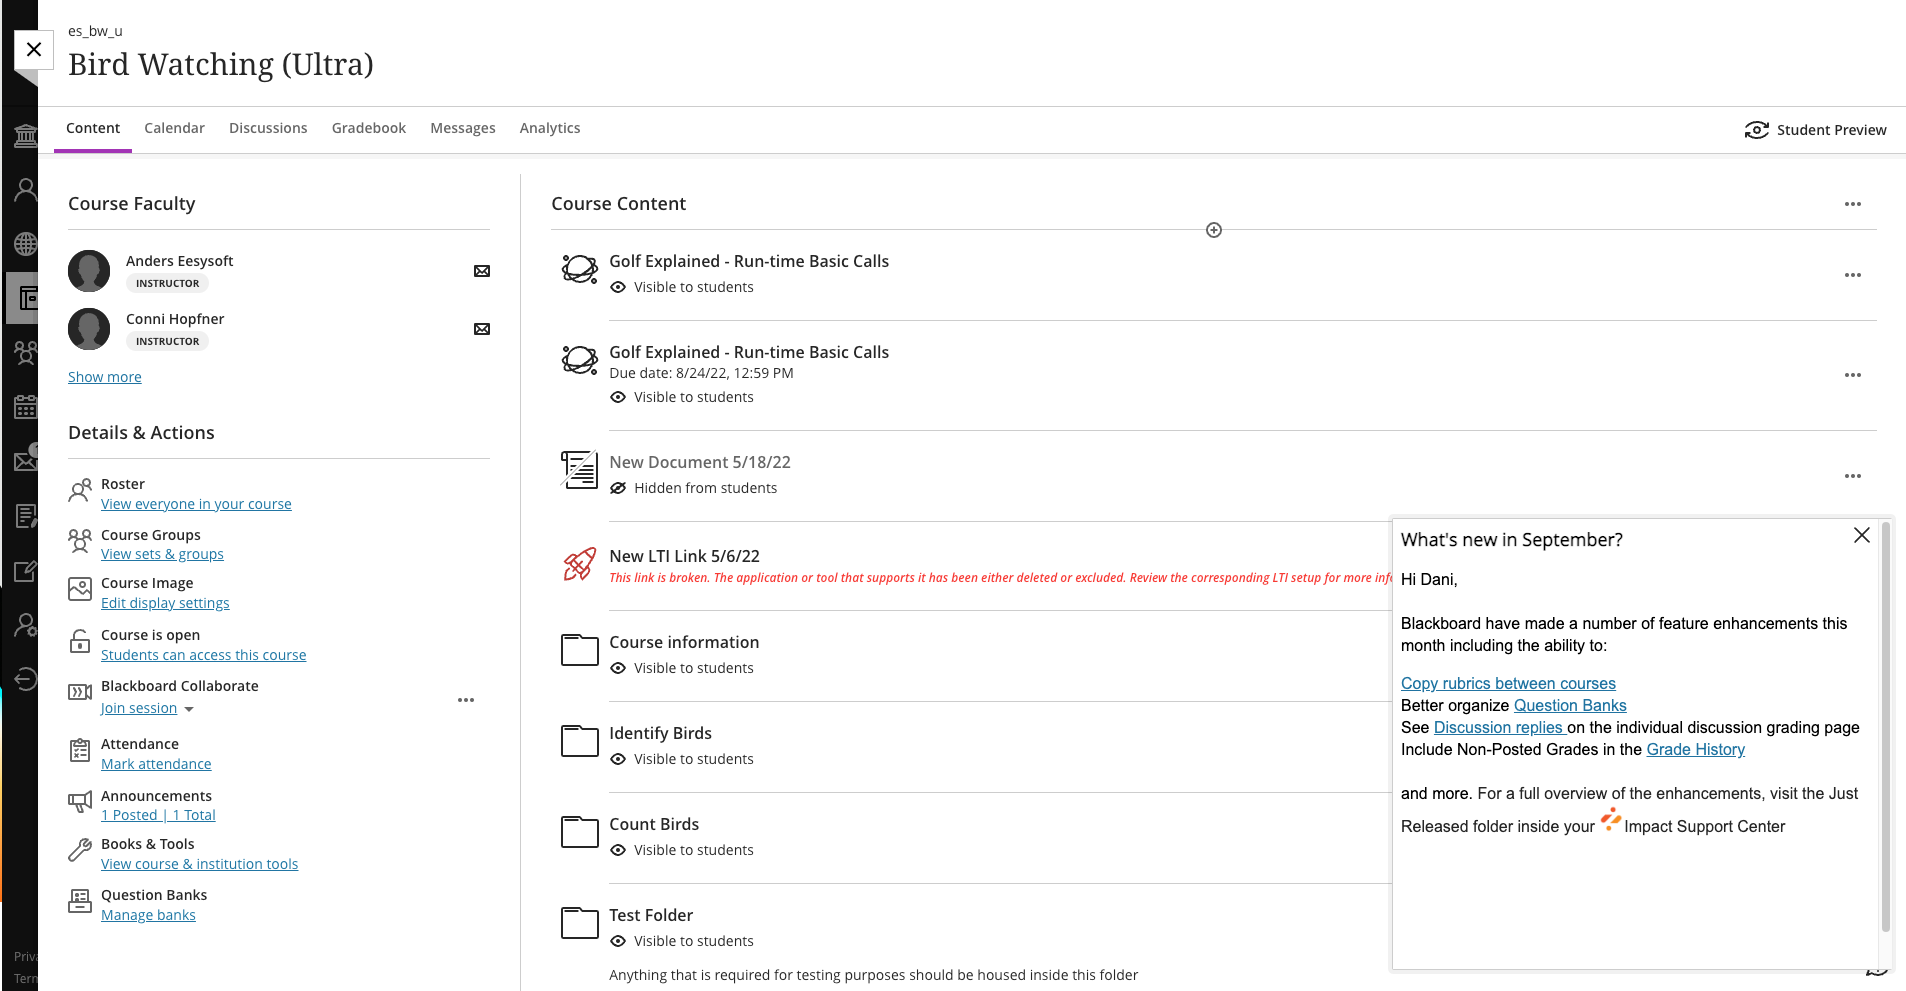Click Show more under Course Faculty
The image size is (1906, 991).
pos(105,377)
